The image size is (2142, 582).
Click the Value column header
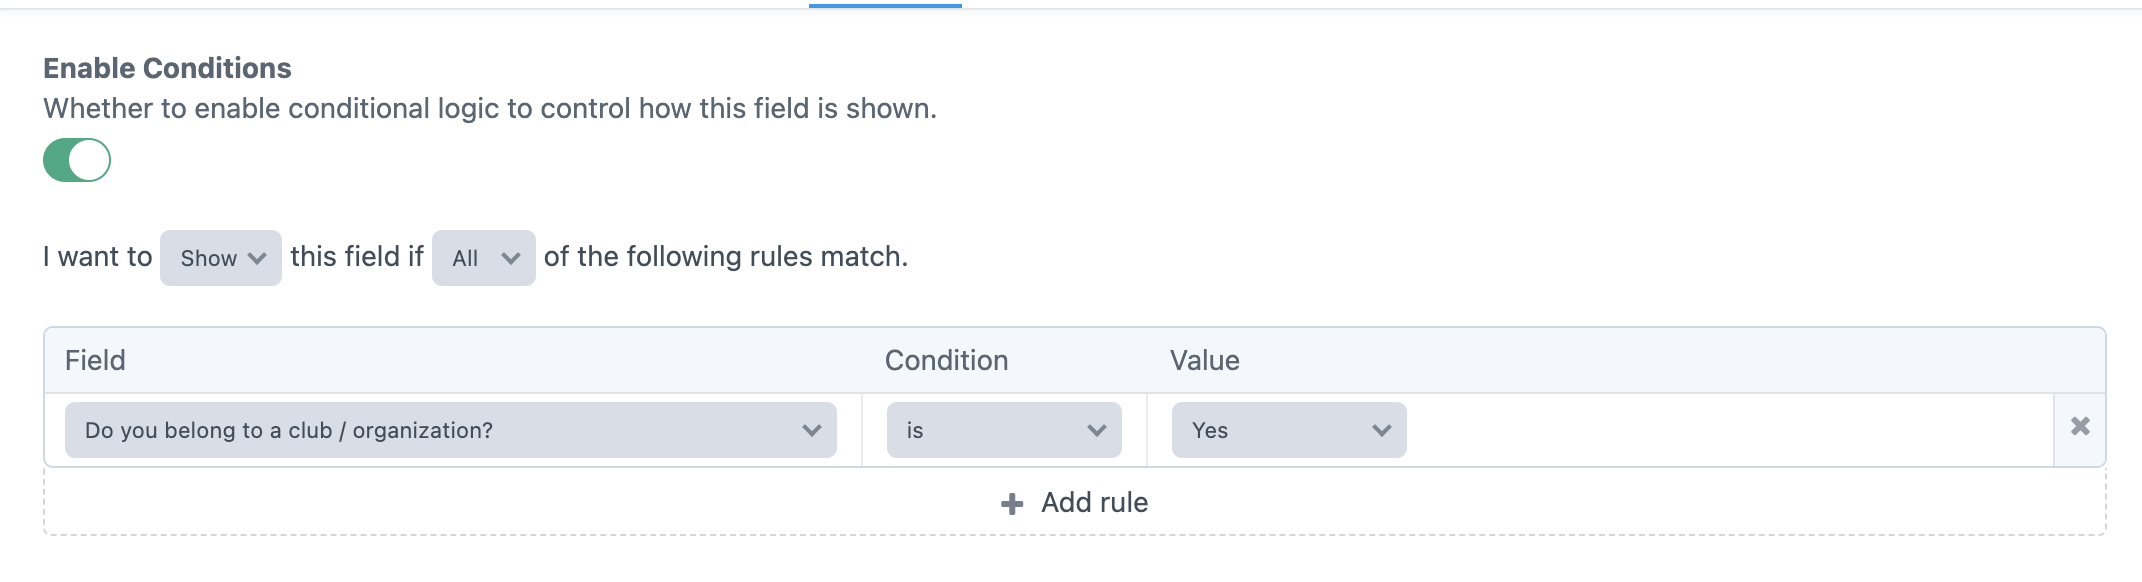click(1204, 360)
